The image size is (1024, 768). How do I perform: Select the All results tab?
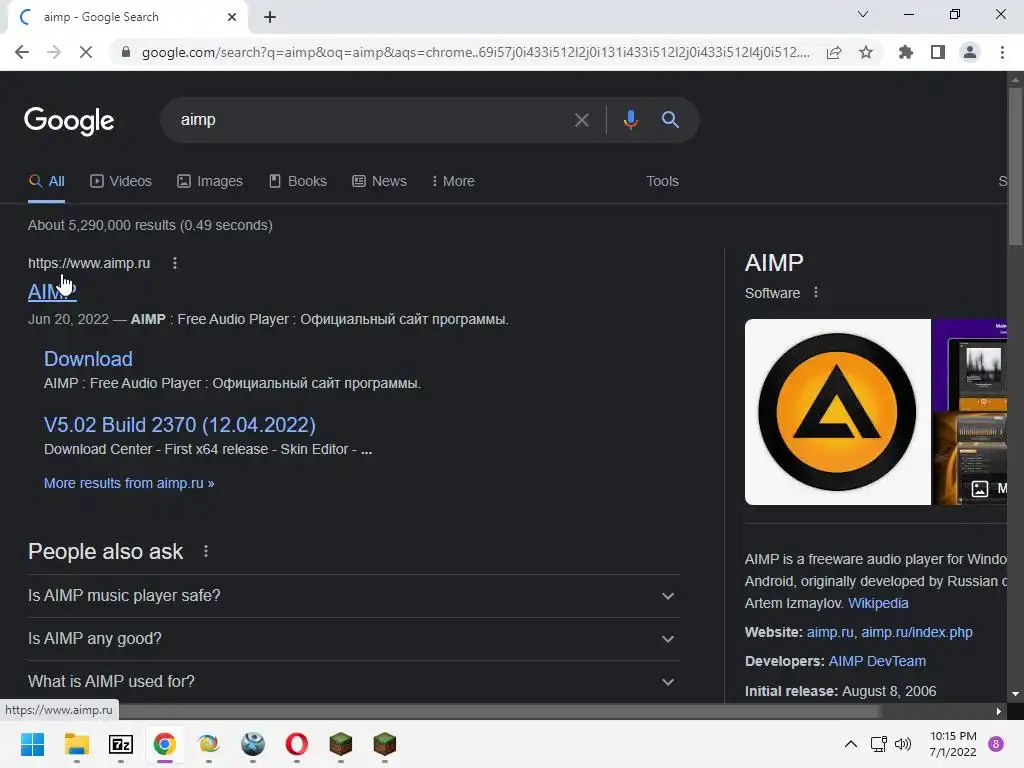coord(46,182)
